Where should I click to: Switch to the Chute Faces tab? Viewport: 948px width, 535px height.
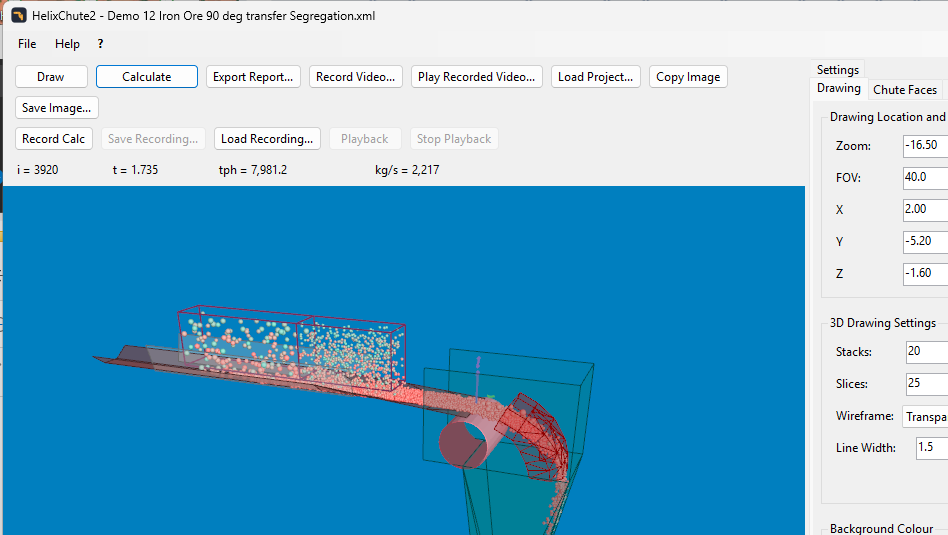pyautogui.click(x=905, y=89)
